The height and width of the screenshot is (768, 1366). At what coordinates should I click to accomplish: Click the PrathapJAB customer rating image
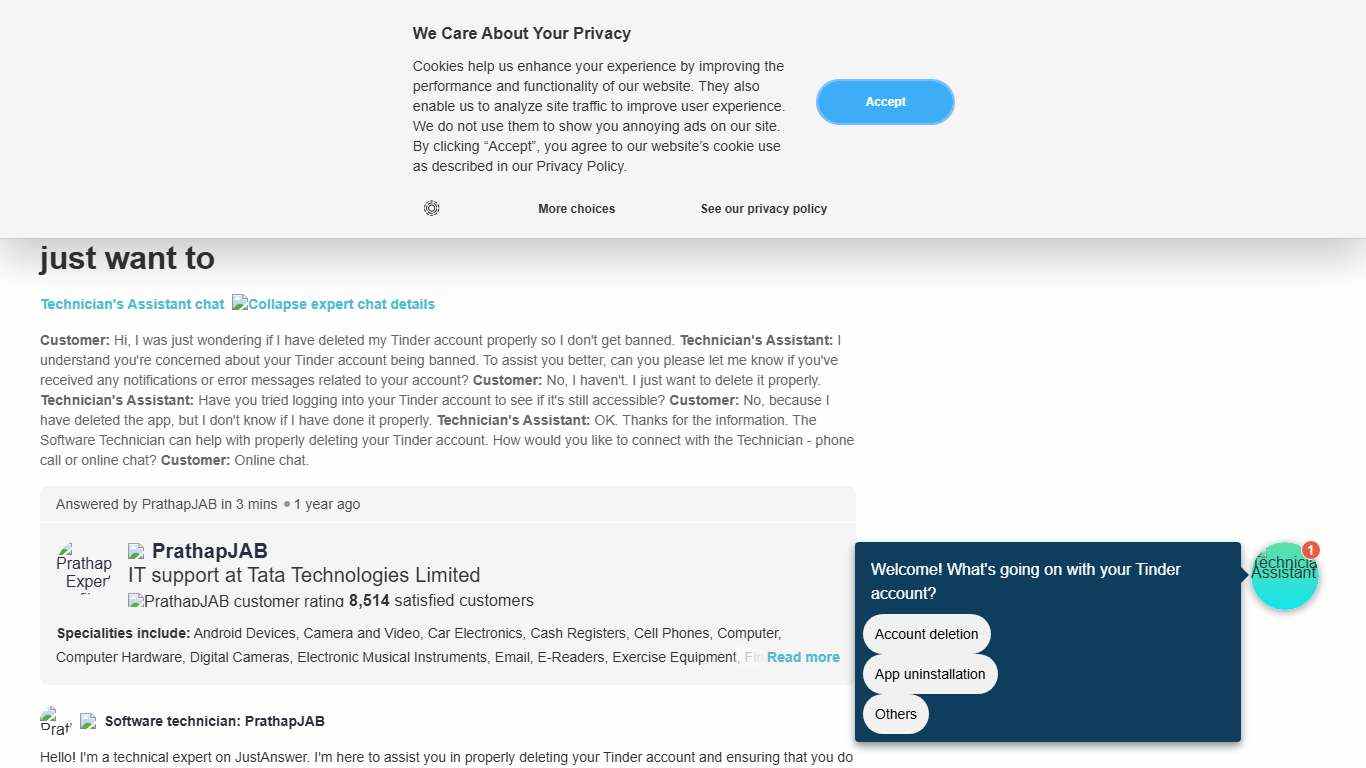click(x=237, y=601)
